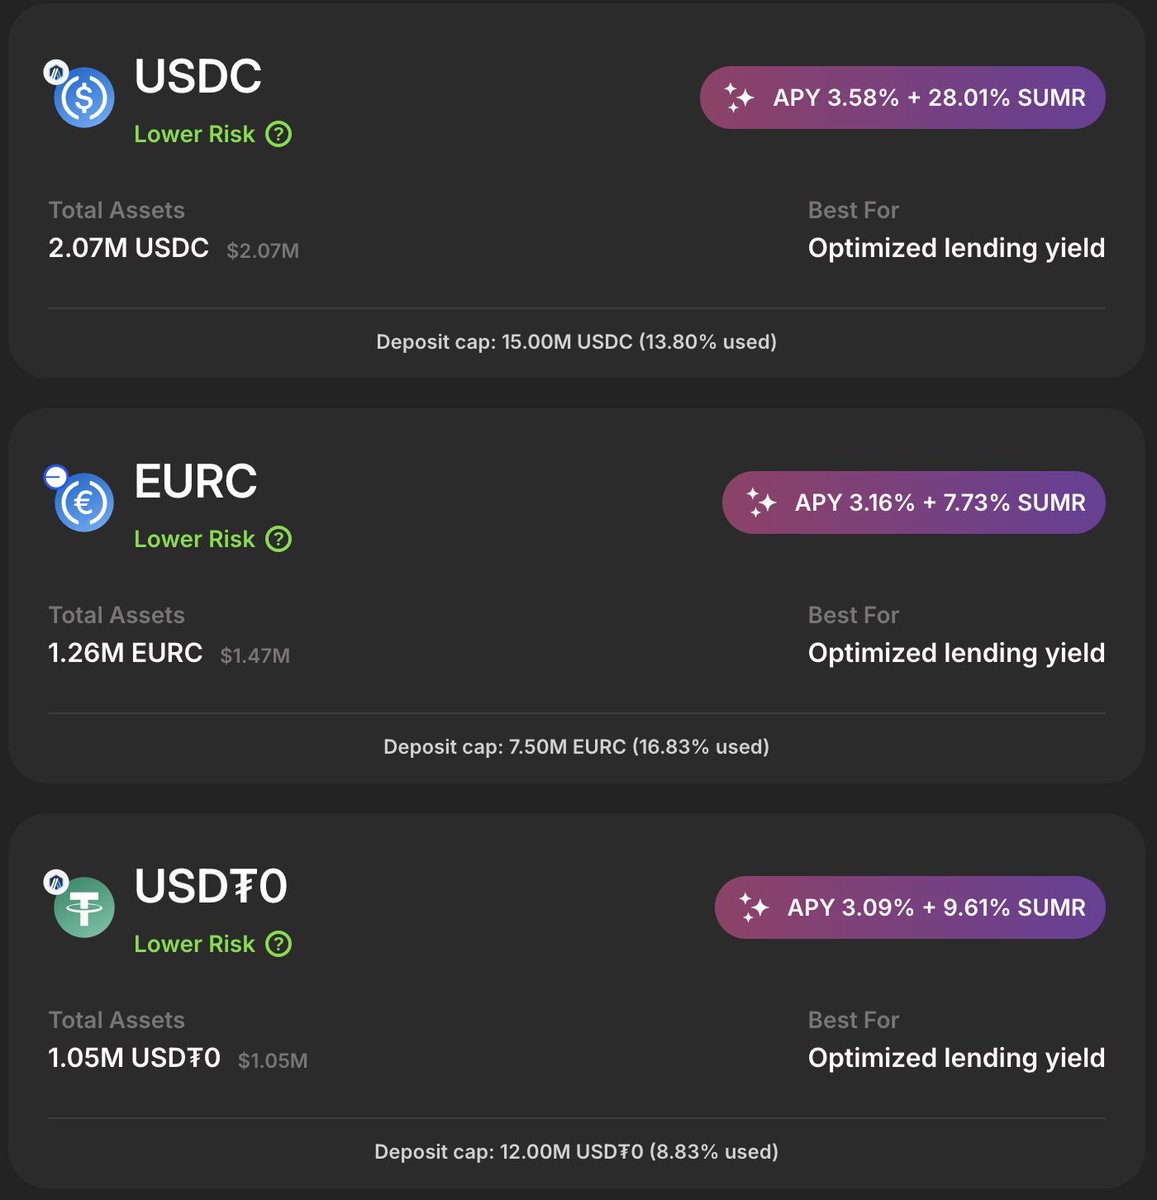Screen dimensions: 1157x1200
Task: Click the sparkle icon in EURC APY badge
Action: (761, 502)
